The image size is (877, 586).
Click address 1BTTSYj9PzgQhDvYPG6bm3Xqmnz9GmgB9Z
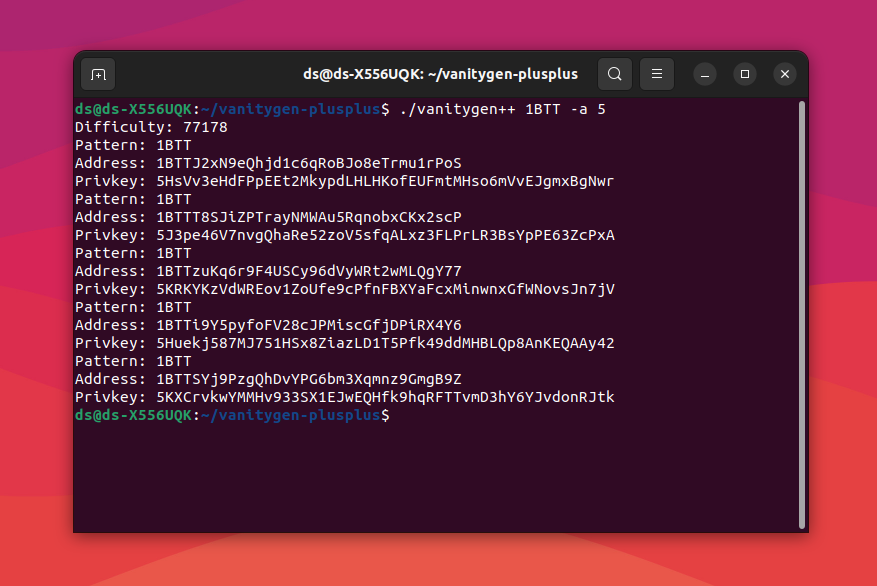[309, 379]
